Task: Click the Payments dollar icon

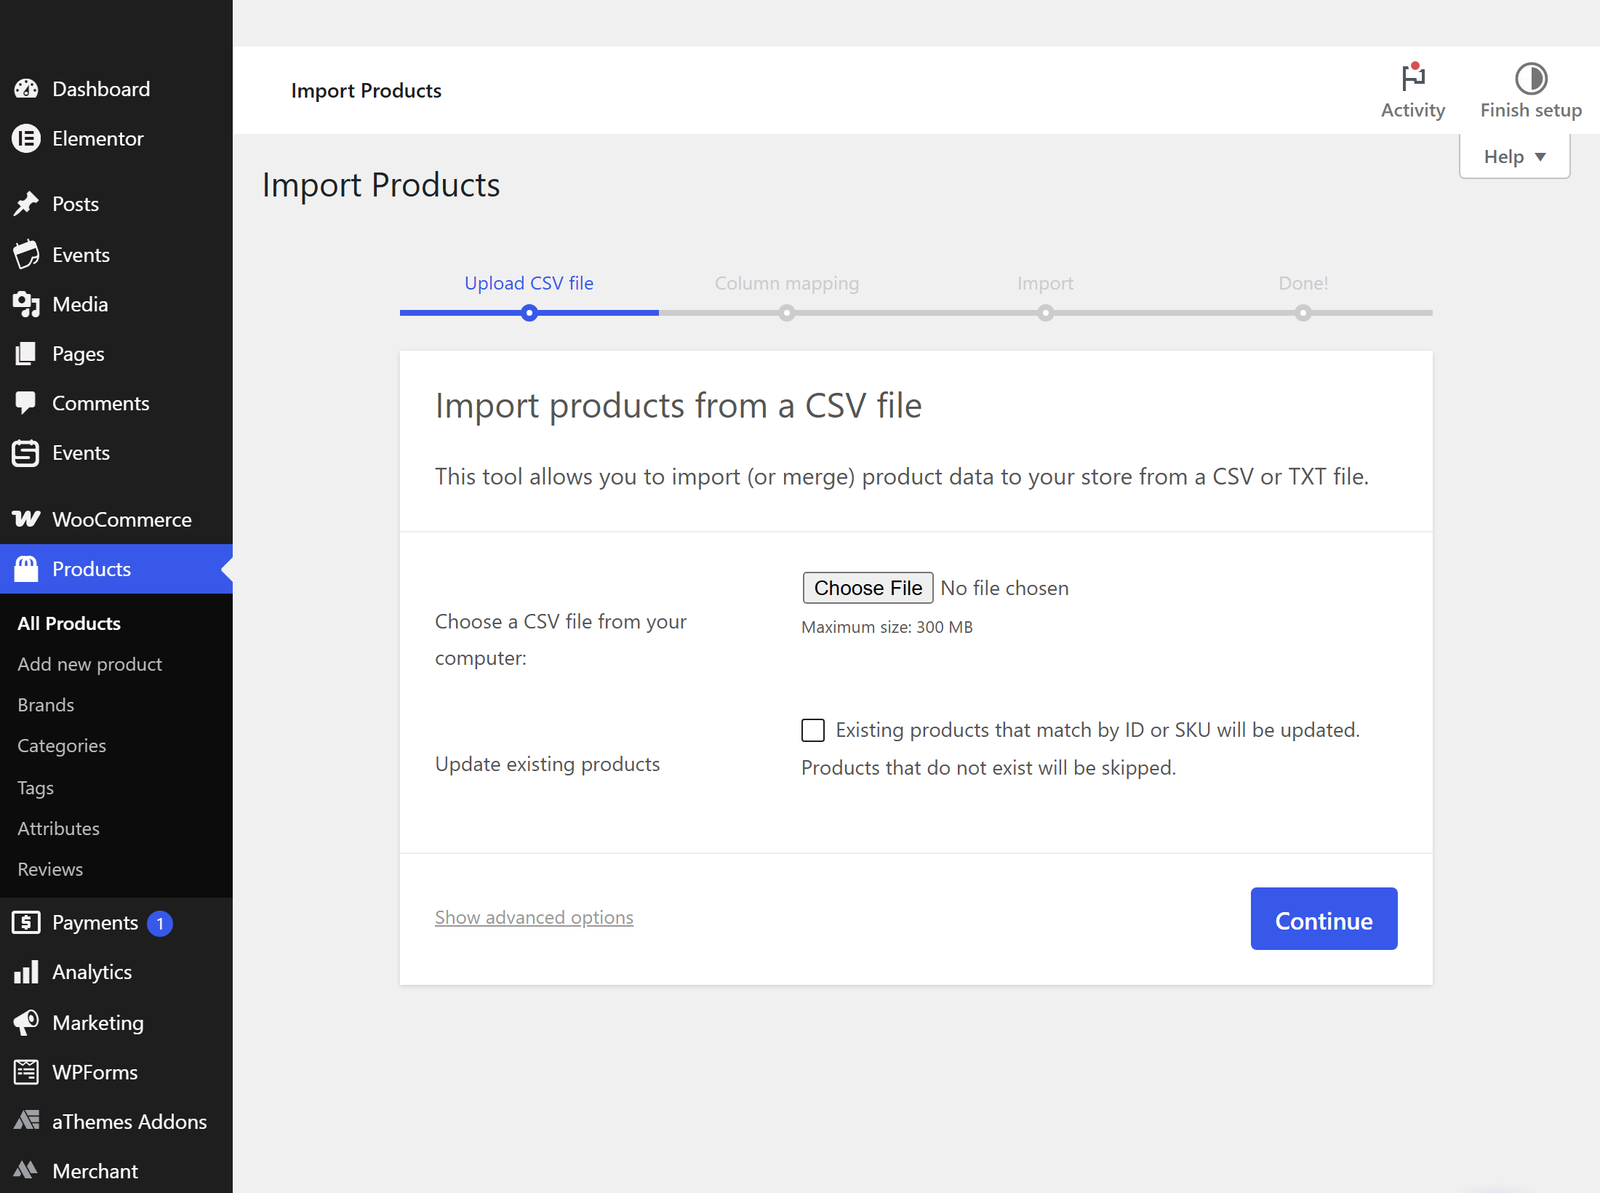Action: click(26, 922)
